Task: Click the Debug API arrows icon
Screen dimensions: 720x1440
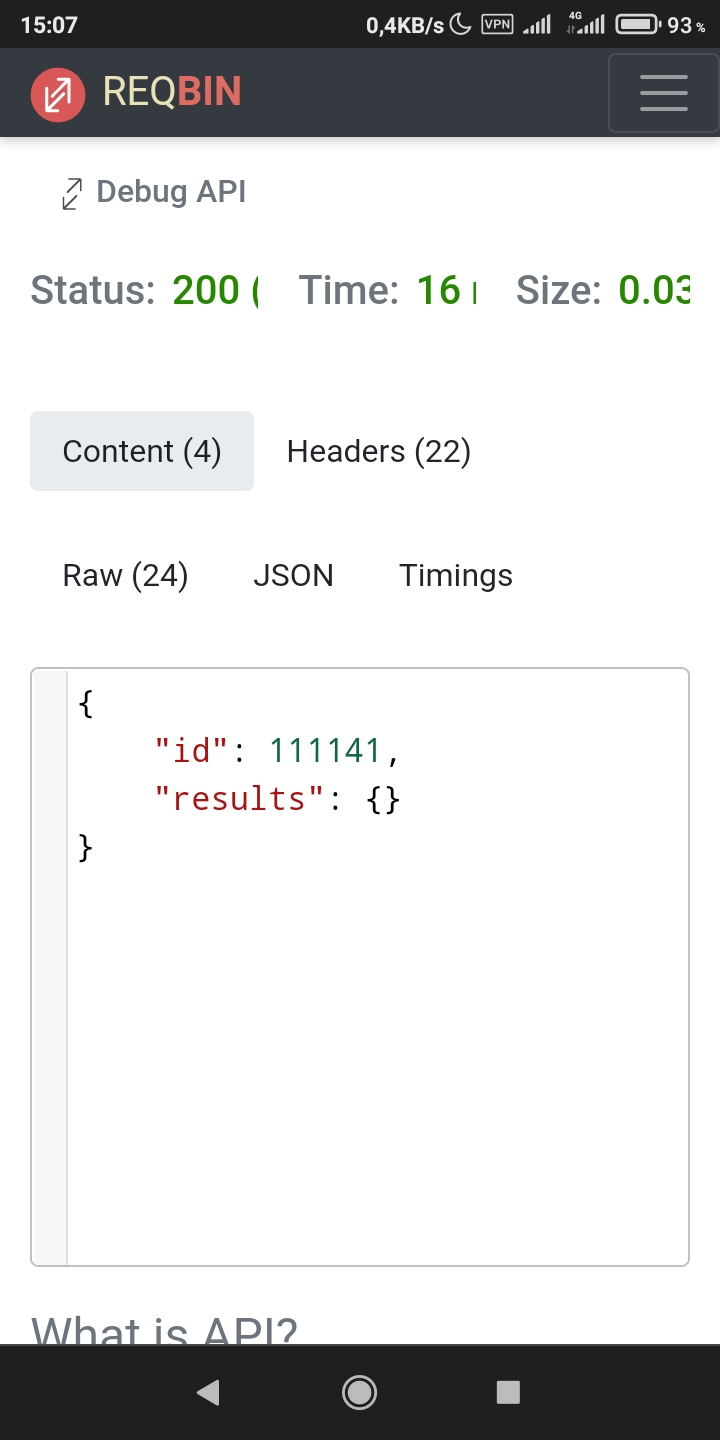Action: coord(72,193)
